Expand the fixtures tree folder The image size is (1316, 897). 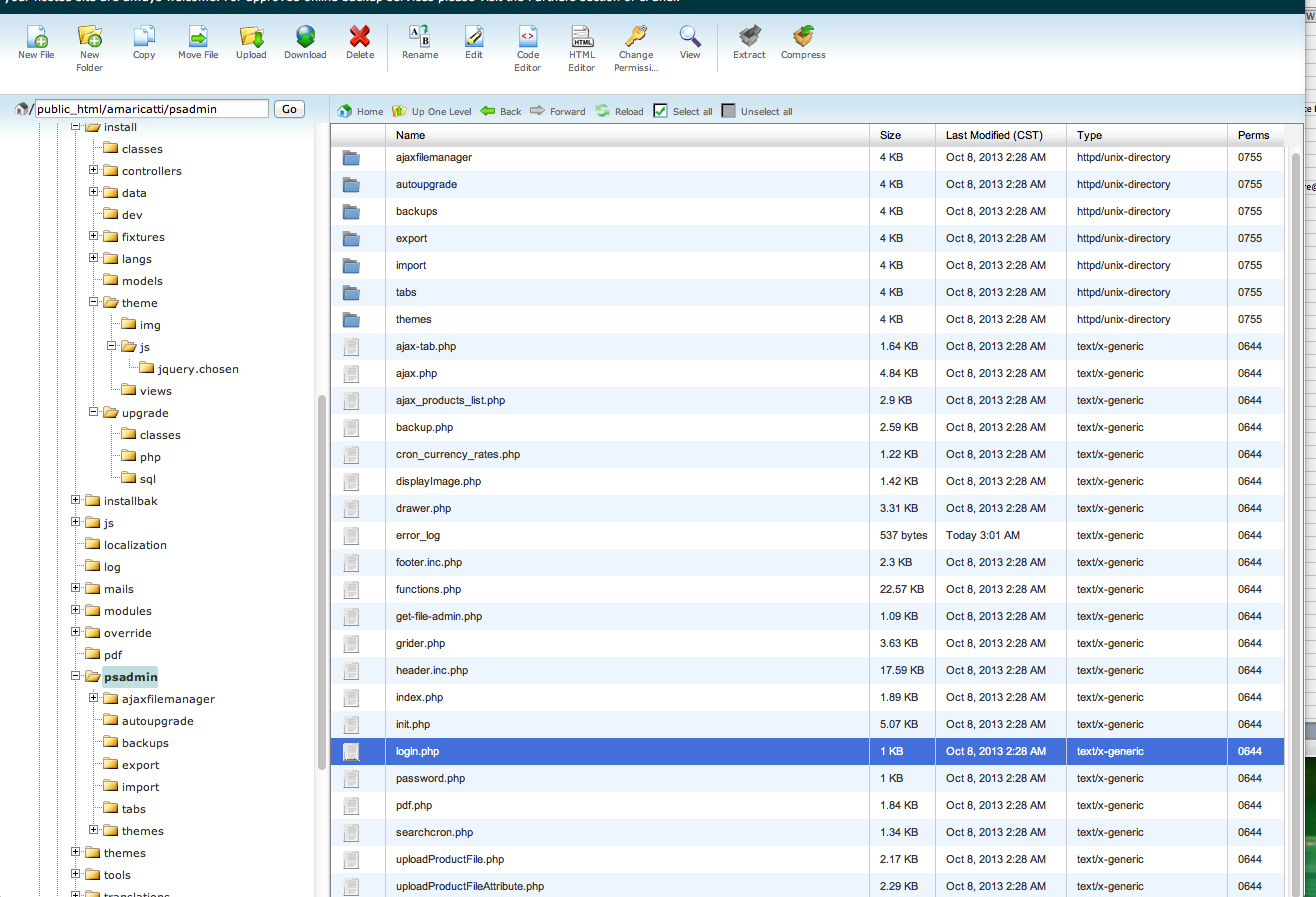coord(94,236)
